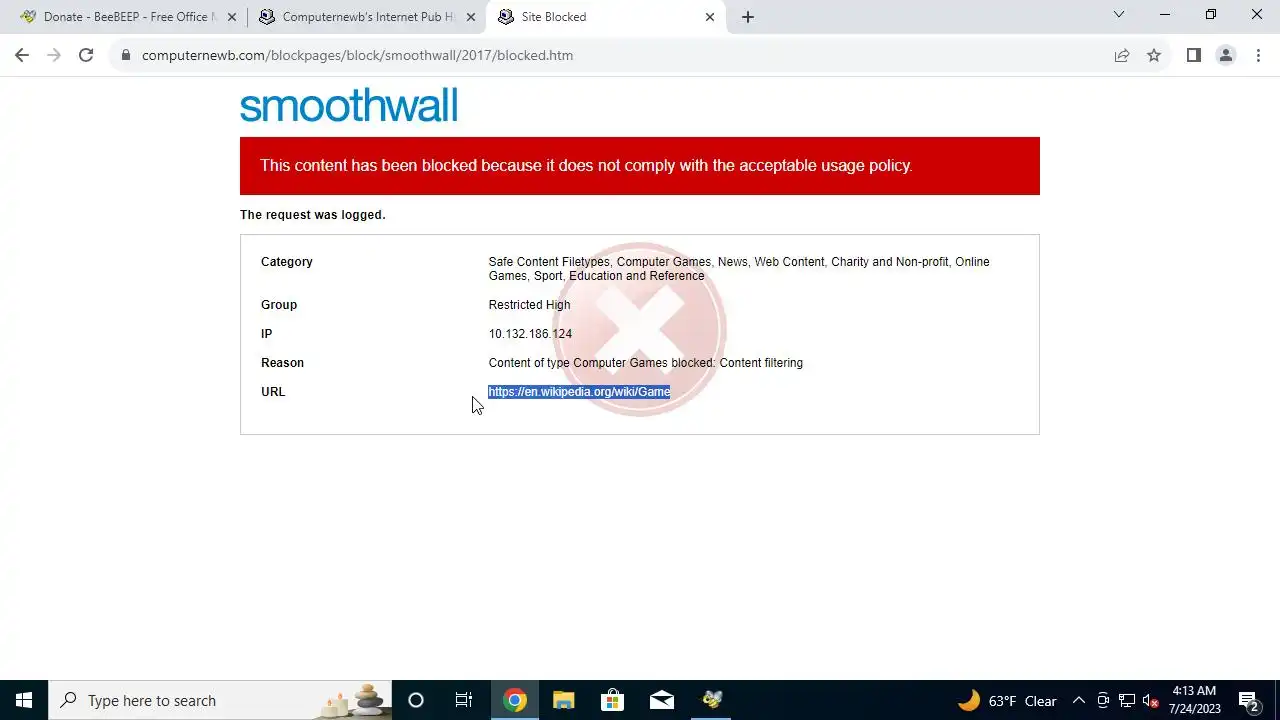Viewport: 1280px width, 720px height.
Task: Click the Chrome taskbar icon
Action: (x=514, y=700)
